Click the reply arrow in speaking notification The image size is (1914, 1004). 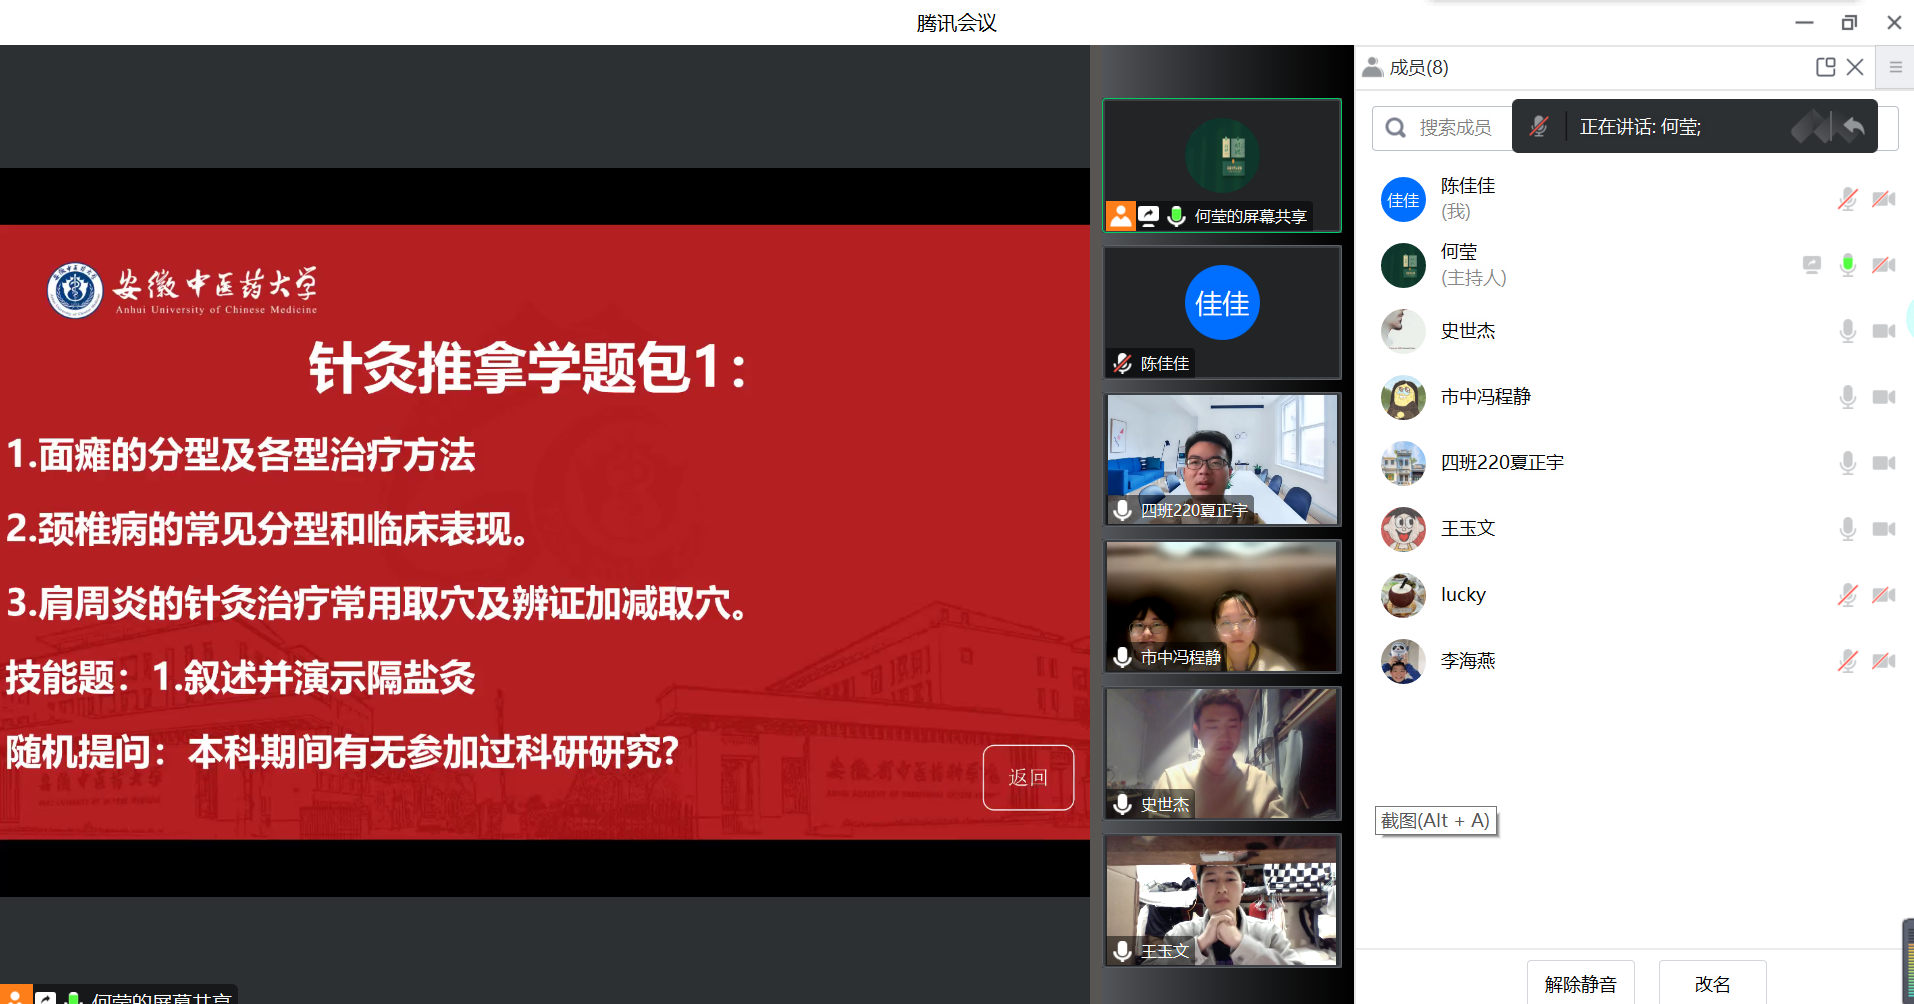1854,127
